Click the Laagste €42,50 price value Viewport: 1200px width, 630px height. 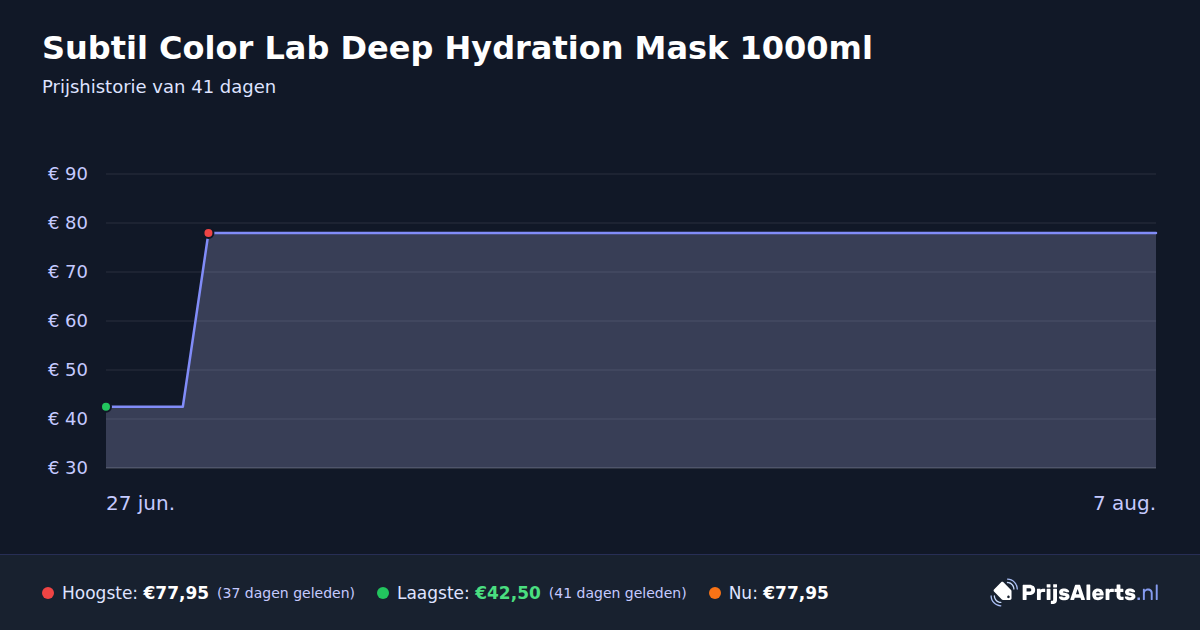coord(508,593)
